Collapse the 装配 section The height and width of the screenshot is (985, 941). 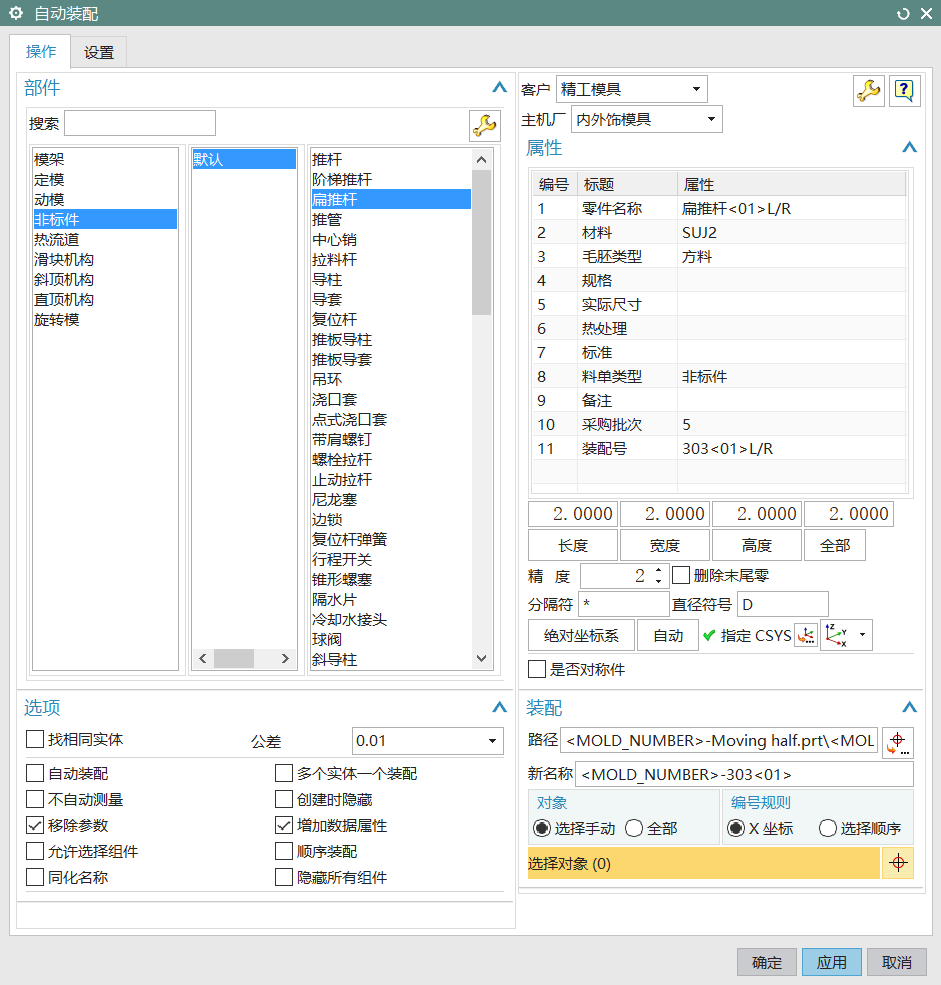(x=910, y=707)
